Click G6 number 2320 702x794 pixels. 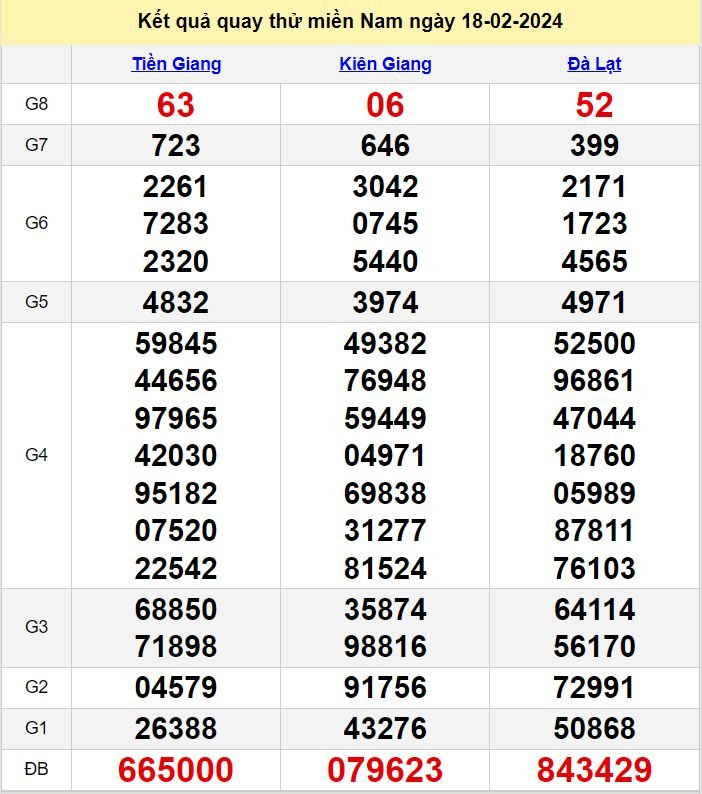click(176, 262)
